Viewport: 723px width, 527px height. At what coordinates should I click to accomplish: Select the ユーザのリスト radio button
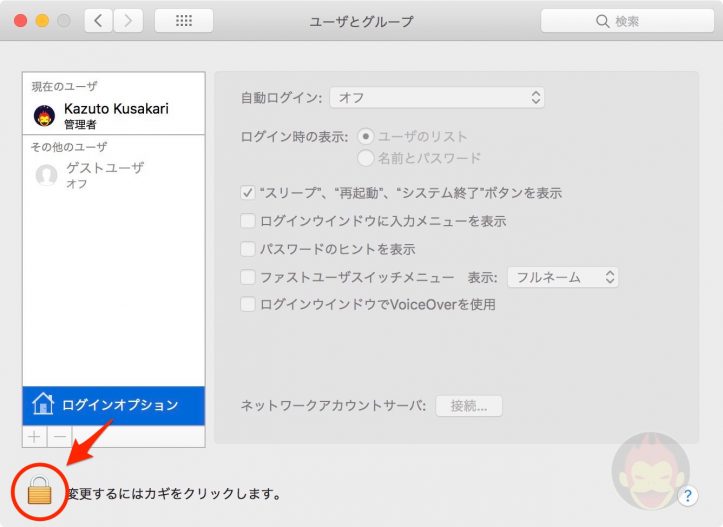coord(365,136)
